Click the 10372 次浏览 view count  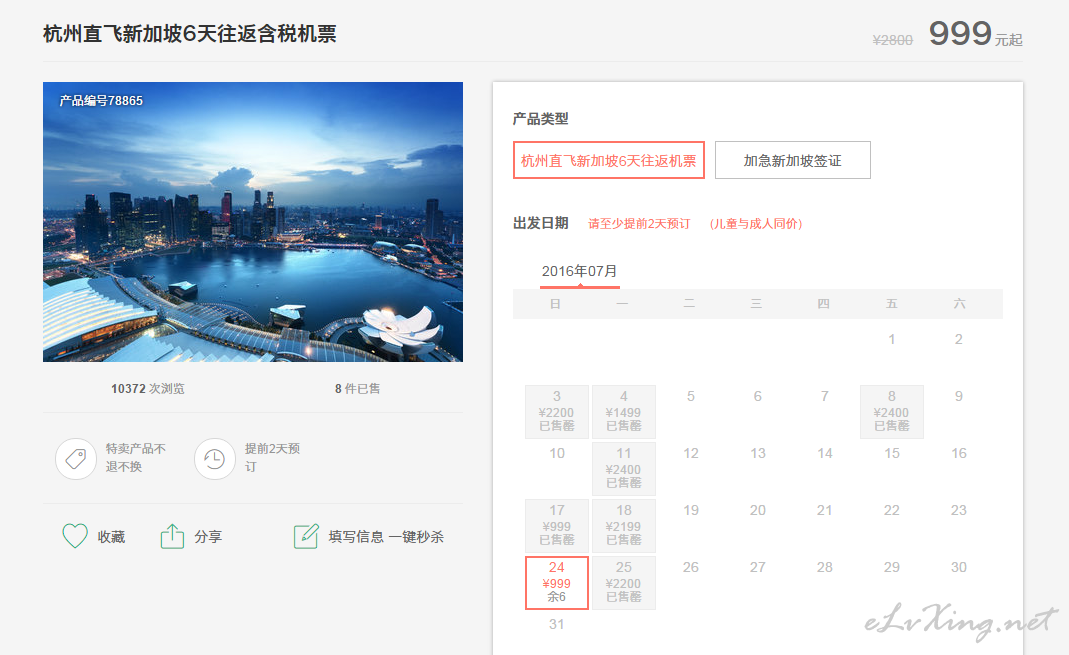[x=148, y=389]
